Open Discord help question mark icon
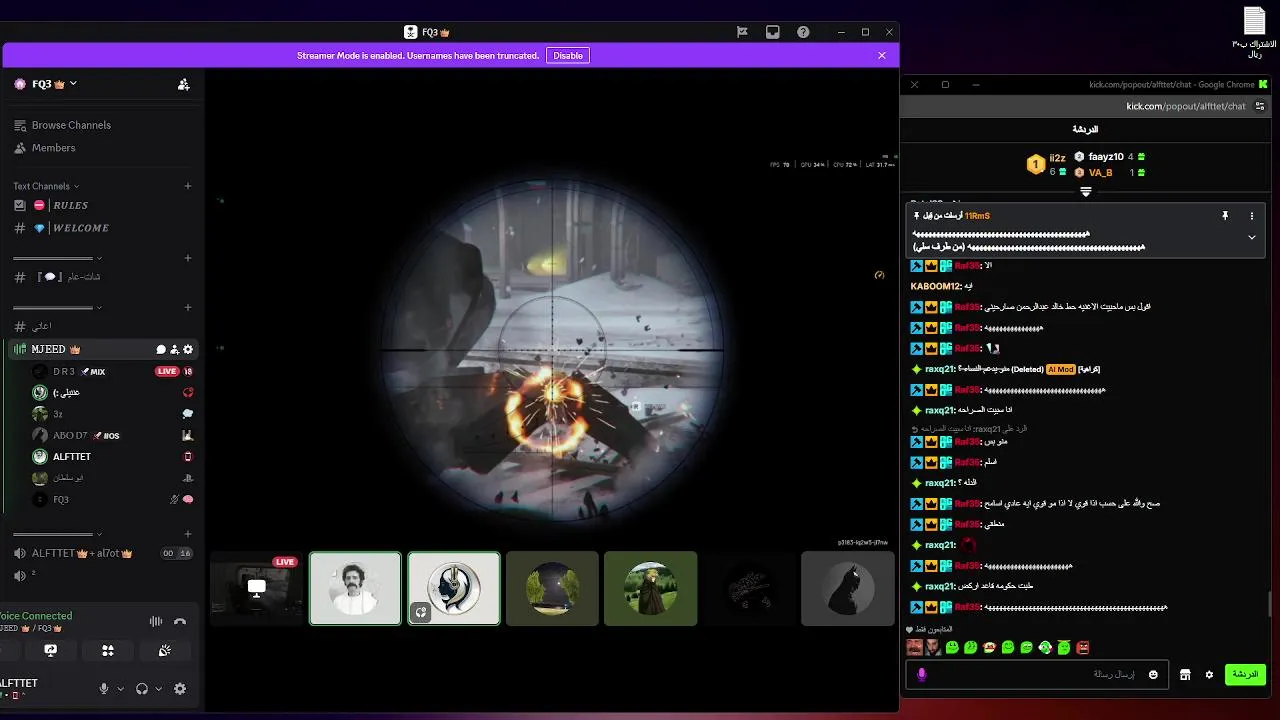The height and width of the screenshot is (720, 1280). click(803, 32)
